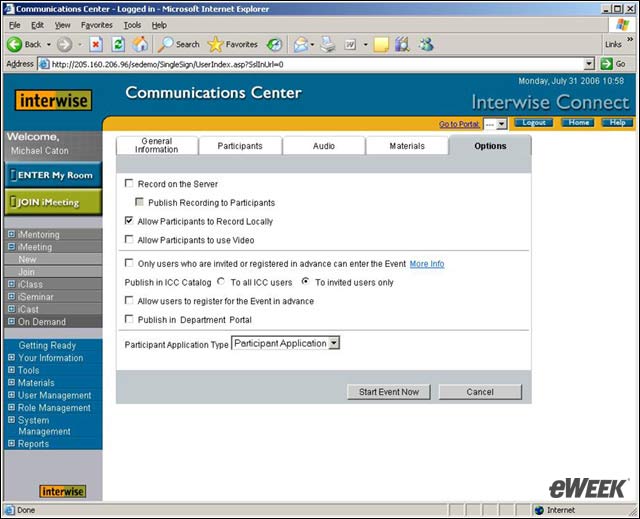Print the page with printer icon

coord(327,44)
